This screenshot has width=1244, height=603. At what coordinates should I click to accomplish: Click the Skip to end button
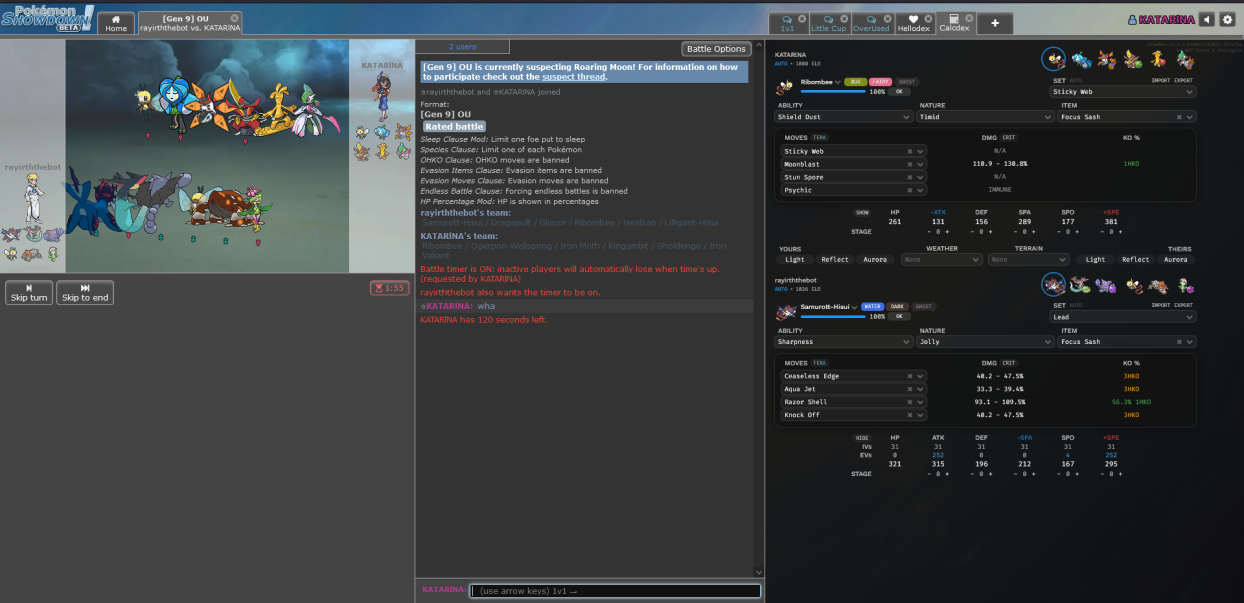[x=85, y=293]
